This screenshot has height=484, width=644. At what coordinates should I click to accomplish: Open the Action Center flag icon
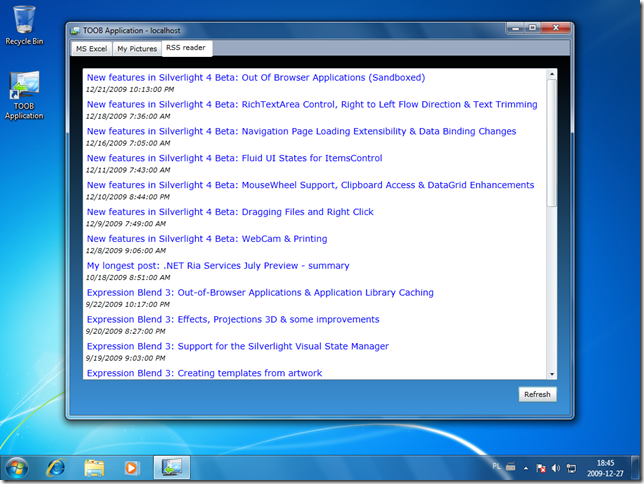pos(541,468)
